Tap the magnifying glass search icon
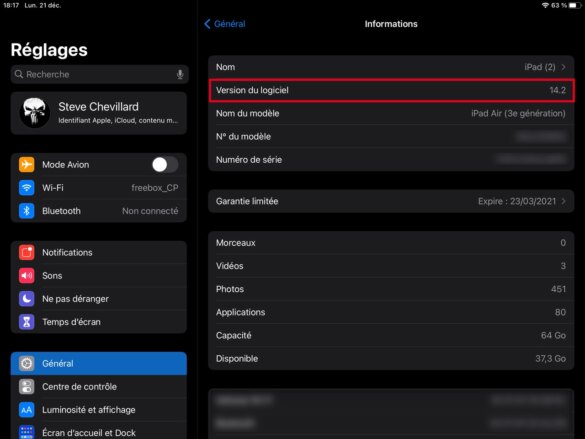This screenshot has height=439, width=585. pos(19,74)
